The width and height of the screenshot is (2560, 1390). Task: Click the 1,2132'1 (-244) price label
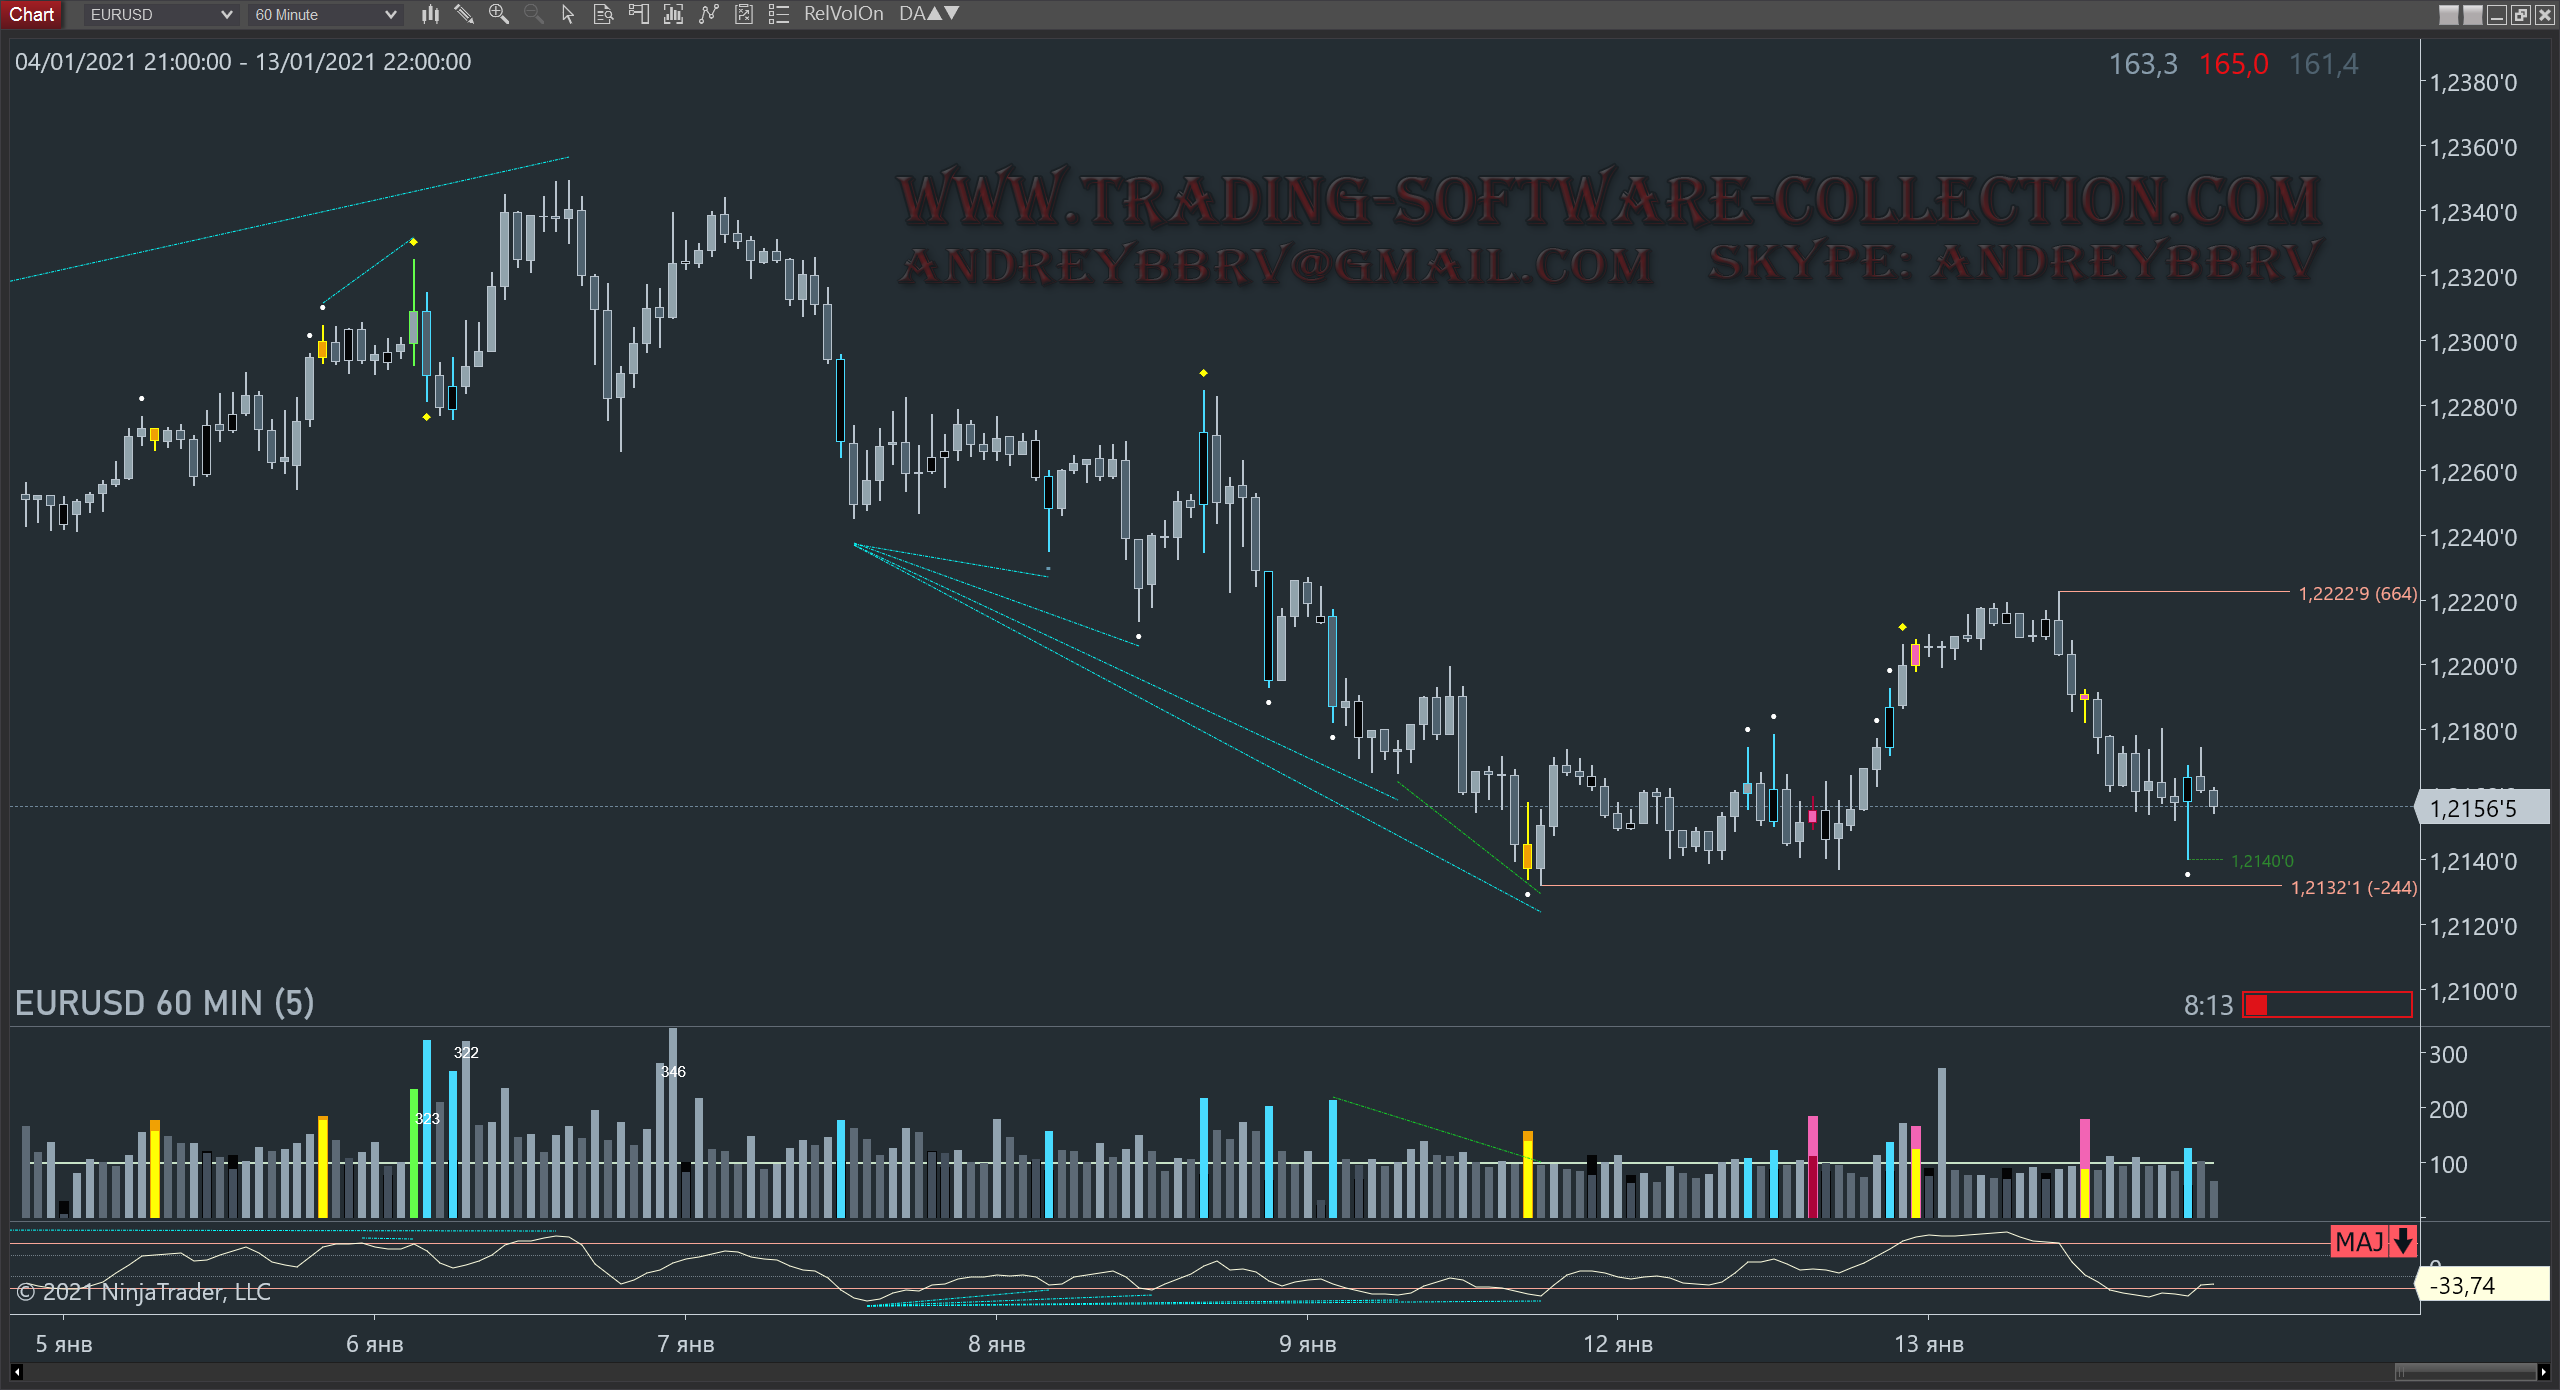pos(2353,888)
